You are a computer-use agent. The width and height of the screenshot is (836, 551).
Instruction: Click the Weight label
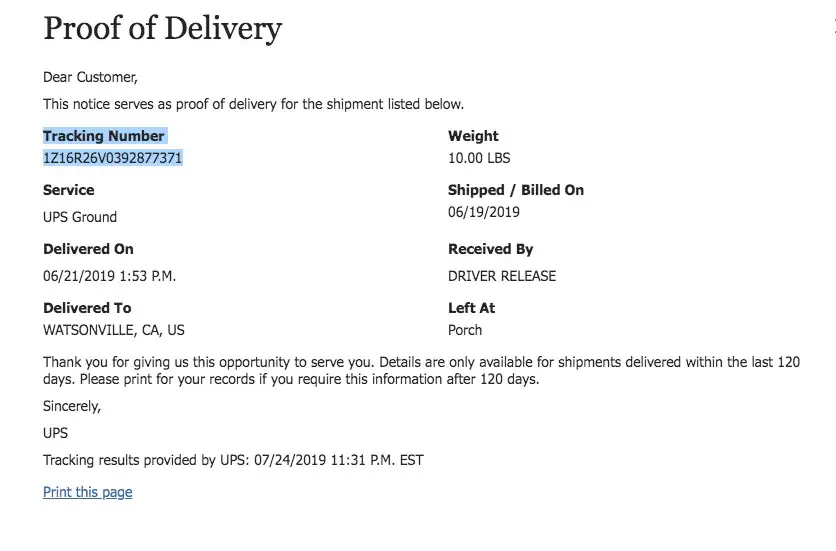(473, 136)
